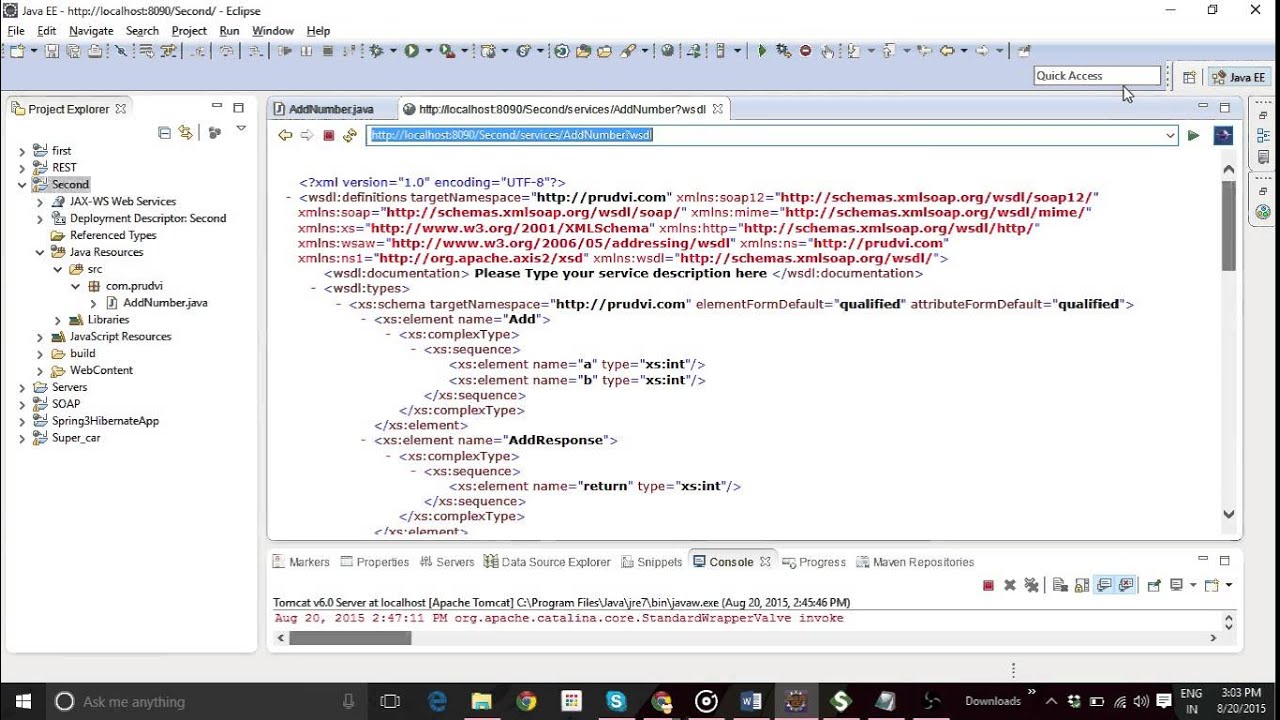1280x720 pixels.
Task: Close the AddNumber?wsdl browser tab
Action: click(718, 109)
